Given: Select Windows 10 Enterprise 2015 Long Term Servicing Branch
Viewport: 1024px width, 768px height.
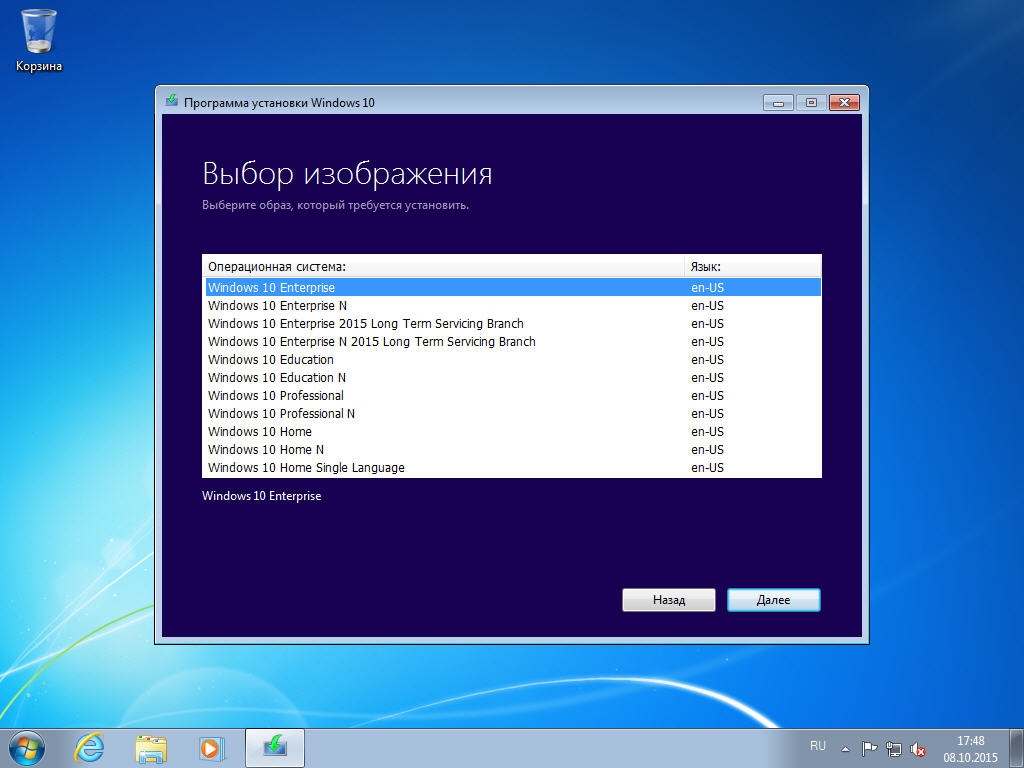Looking at the screenshot, I should click(x=513, y=323).
